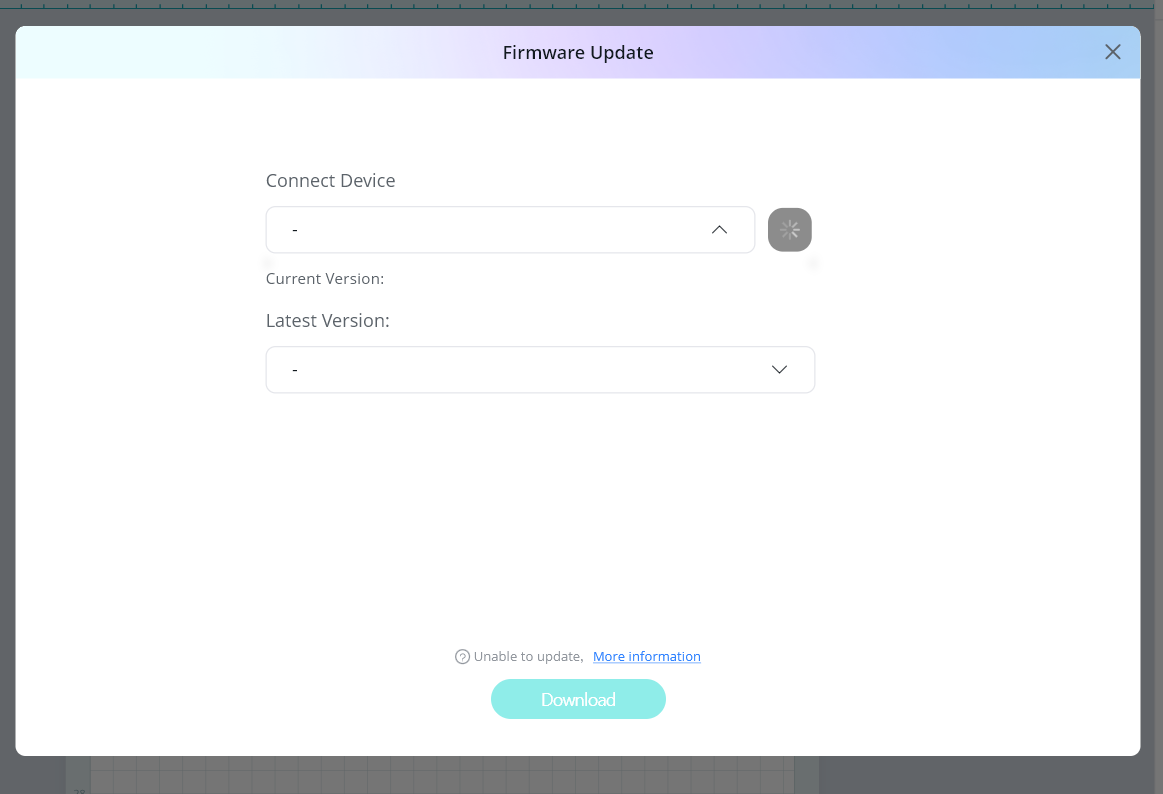The image size is (1163, 794).
Task: Open the More information link
Action: (x=646, y=657)
